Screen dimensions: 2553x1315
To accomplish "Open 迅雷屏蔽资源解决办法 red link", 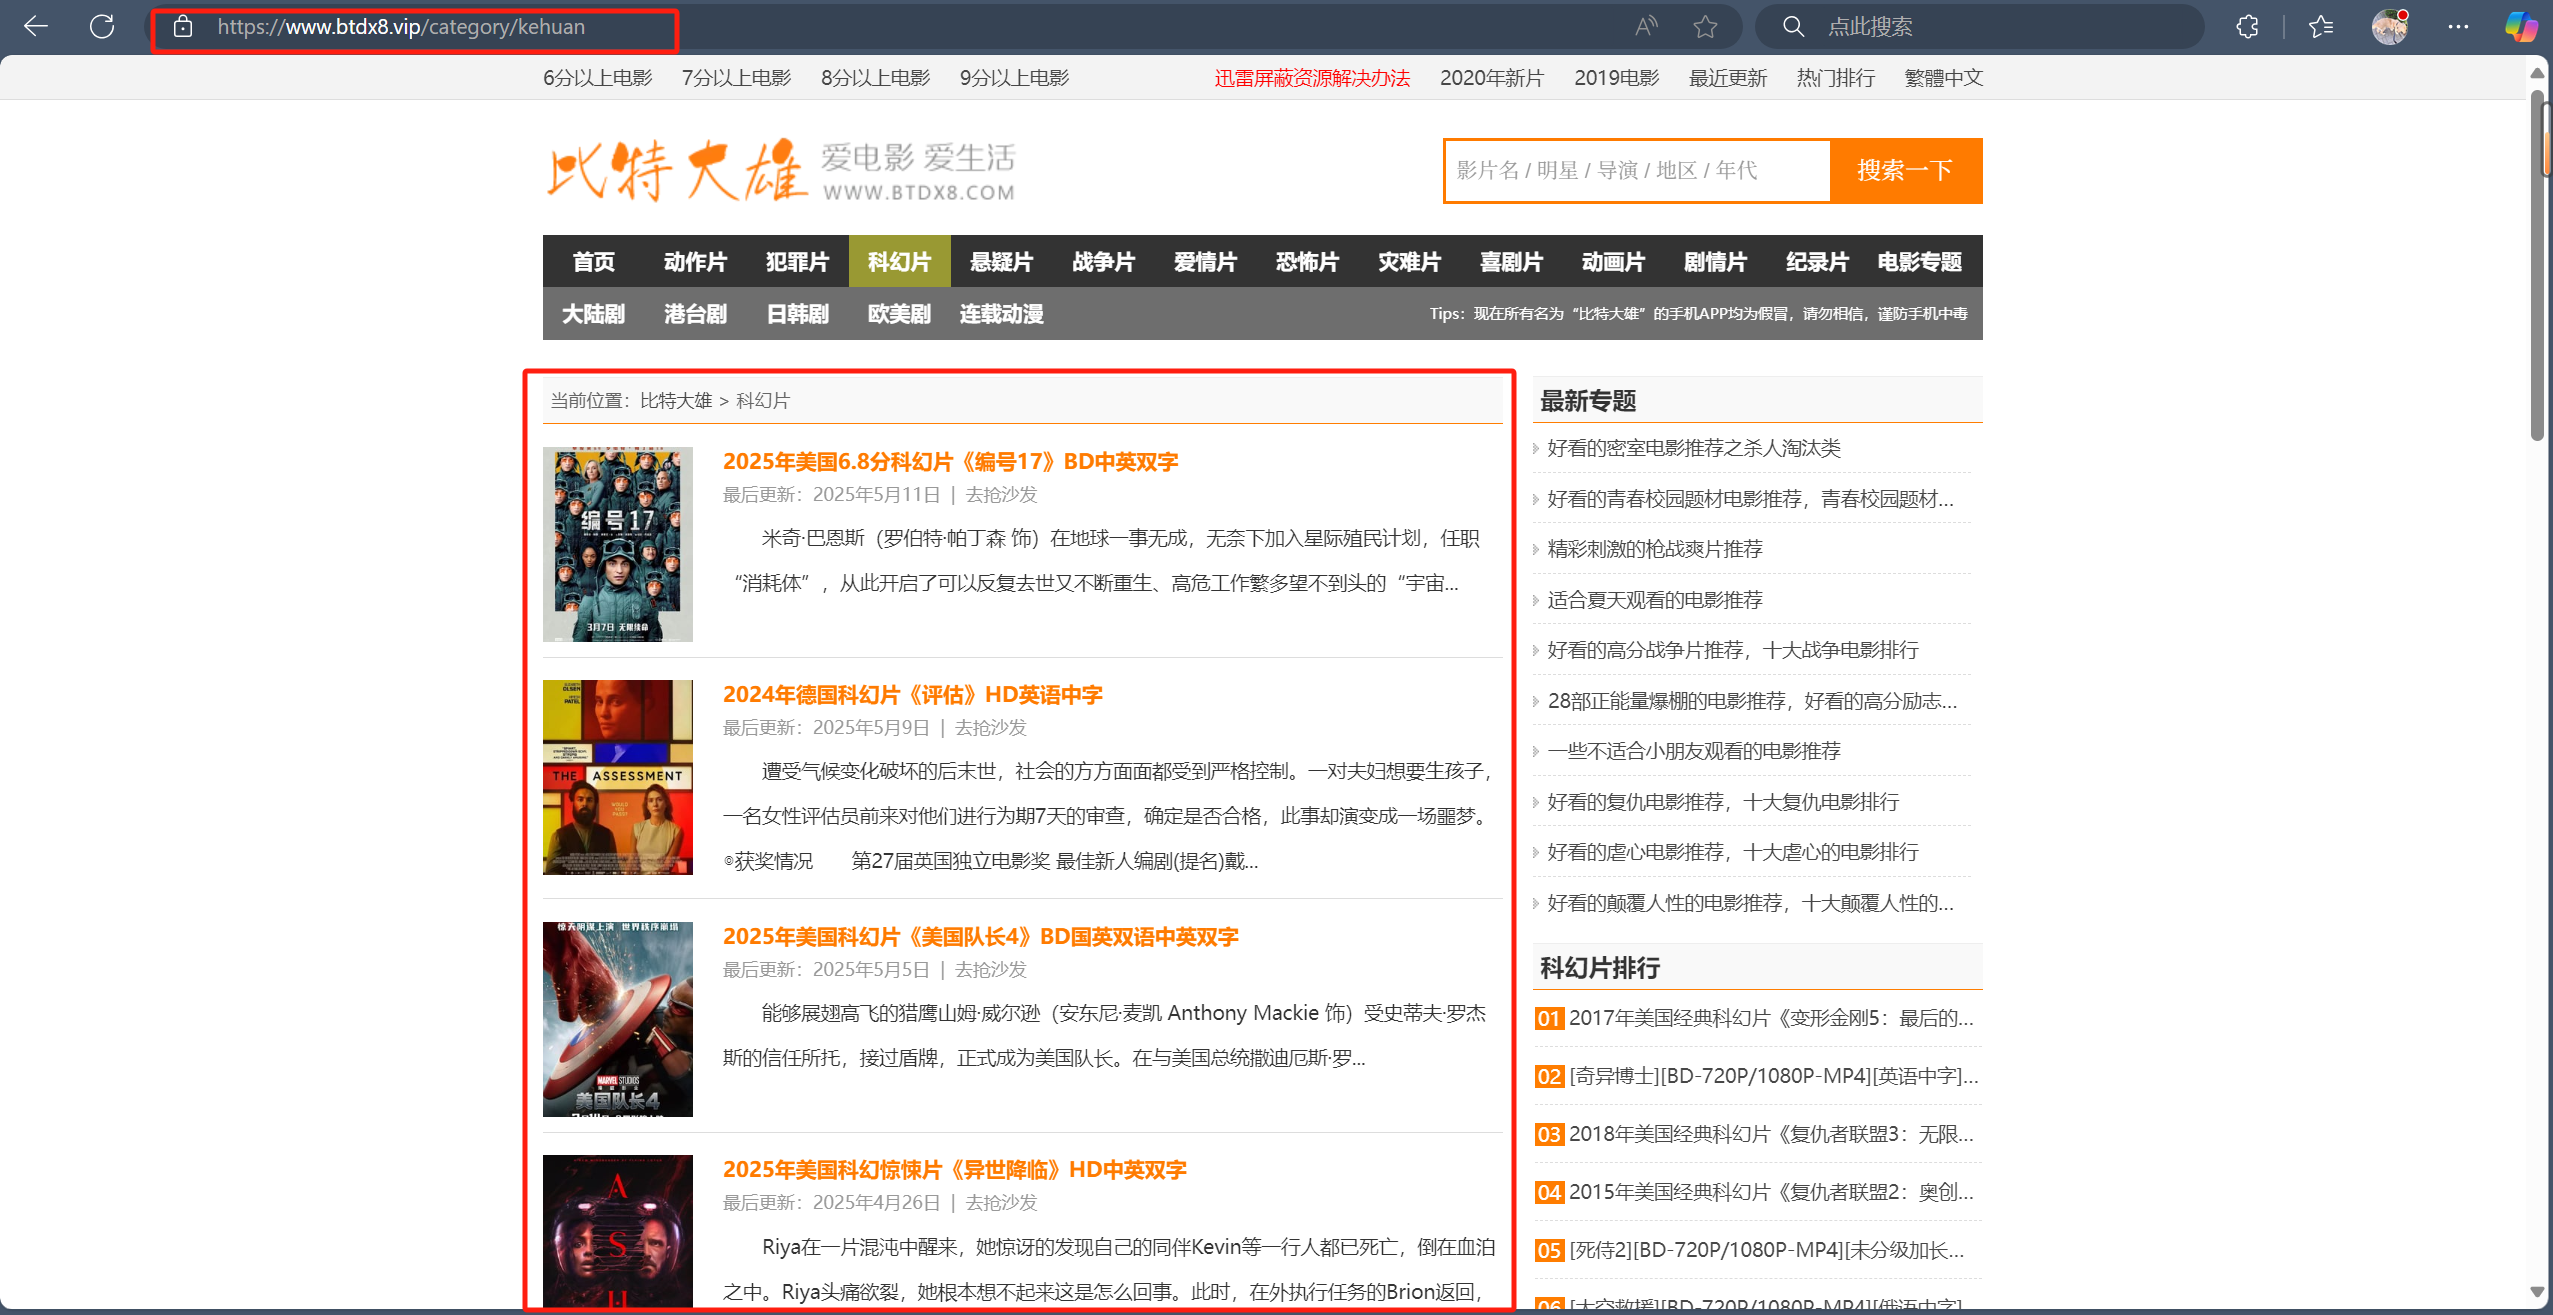I will tap(1312, 78).
